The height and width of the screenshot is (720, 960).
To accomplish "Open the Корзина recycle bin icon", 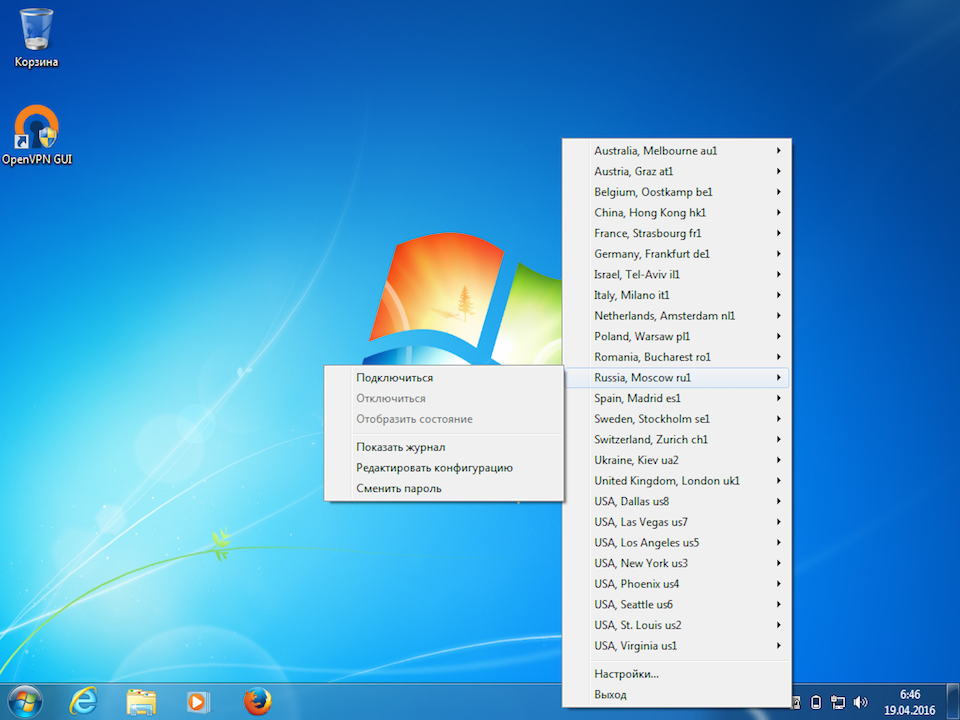I will point(37,31).
